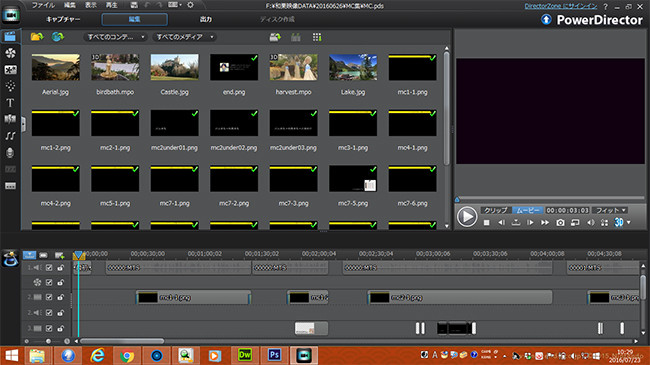Toggle enable checkbox for video track 3
The width and height of the screenshot is (650, 365).
coord(49,328)
